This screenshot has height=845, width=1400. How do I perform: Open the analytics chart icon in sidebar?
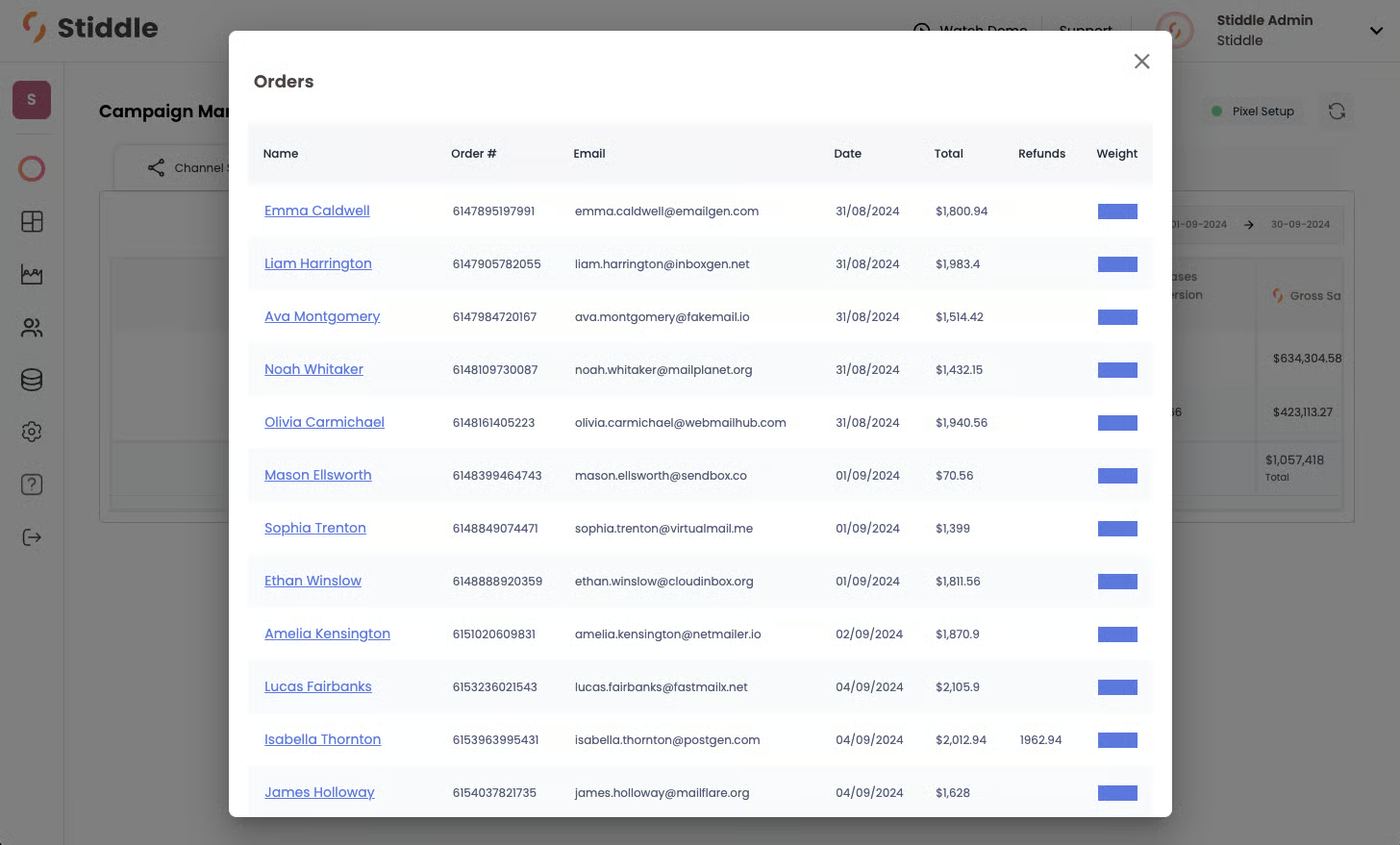tap(32, 274)
